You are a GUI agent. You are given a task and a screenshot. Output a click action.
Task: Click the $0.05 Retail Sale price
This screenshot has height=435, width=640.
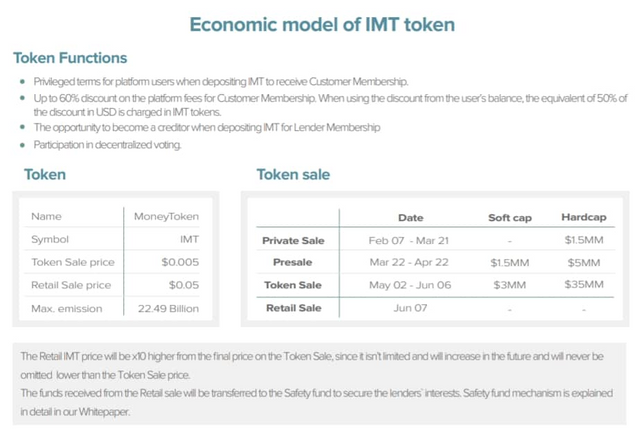click(x=182, y=286)
